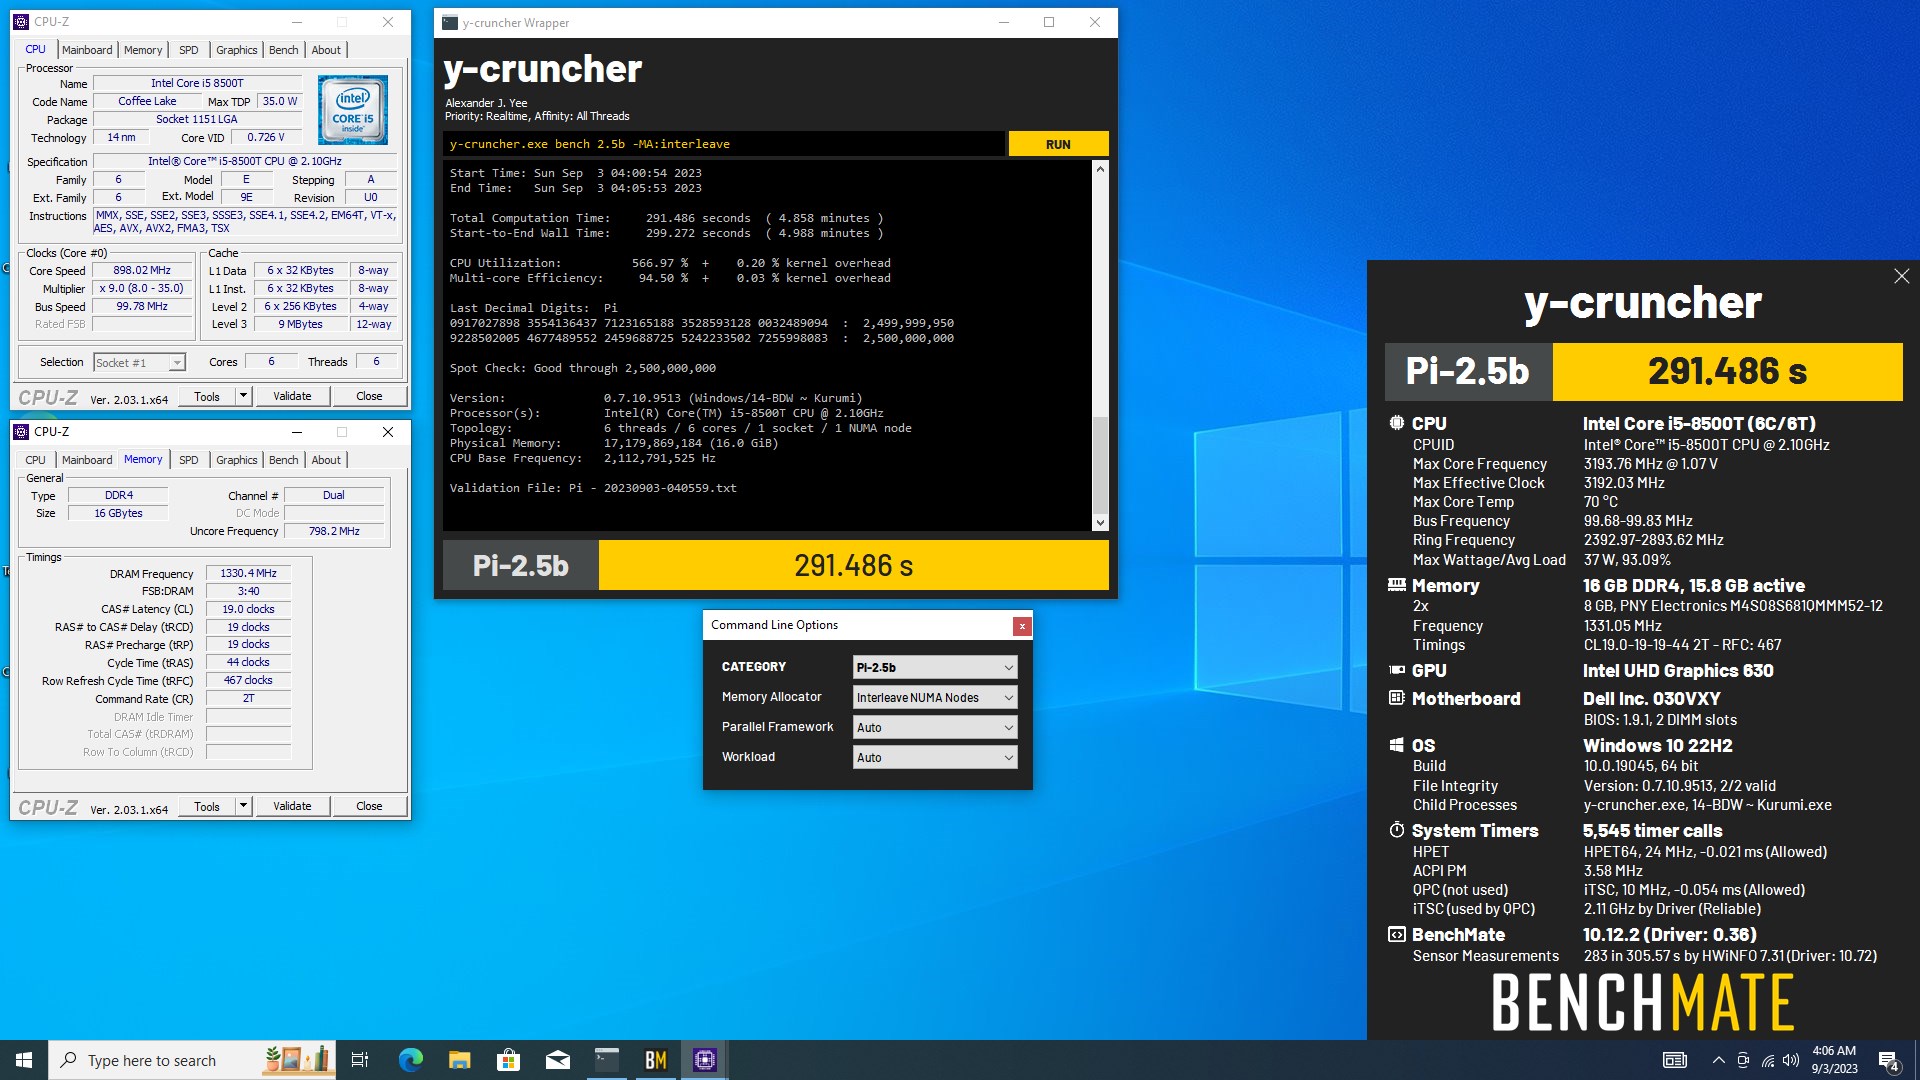
Task: Close the Command Line Options dialog
Action: 1021,626
